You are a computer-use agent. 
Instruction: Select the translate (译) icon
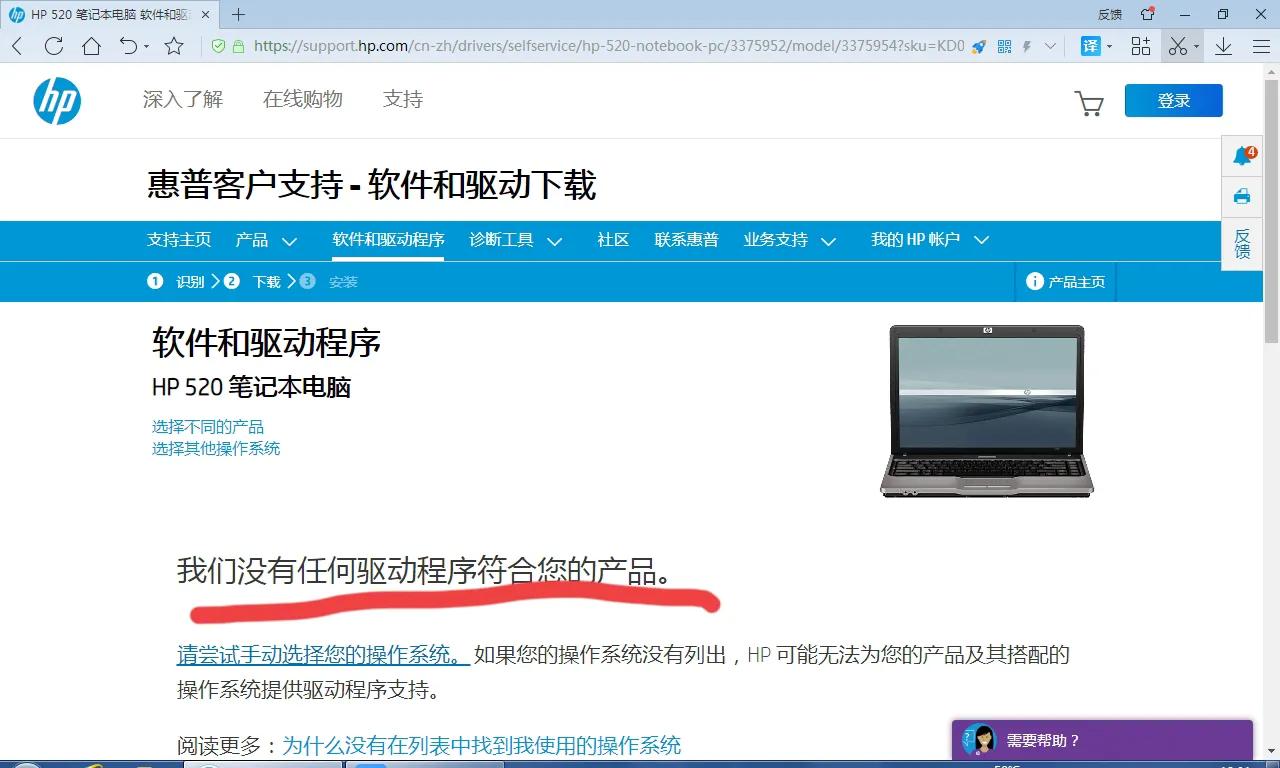click(x=1090, y=46)
